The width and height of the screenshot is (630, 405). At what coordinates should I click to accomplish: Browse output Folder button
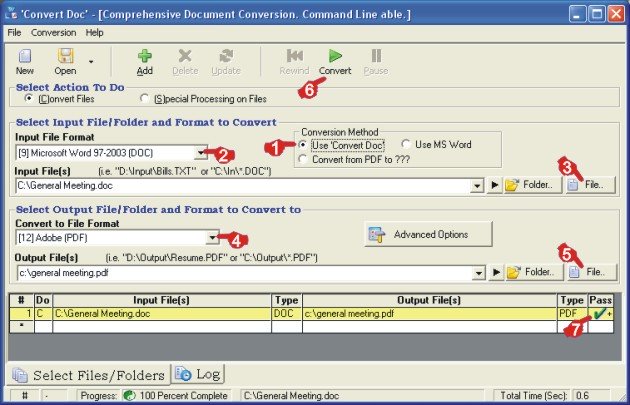click(534, 272)
